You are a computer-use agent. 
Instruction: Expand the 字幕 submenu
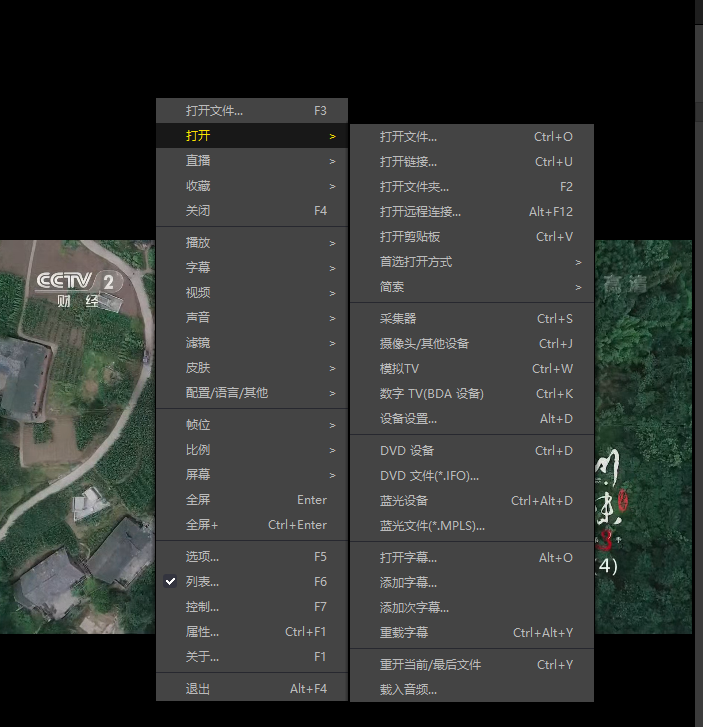[252, 268]
